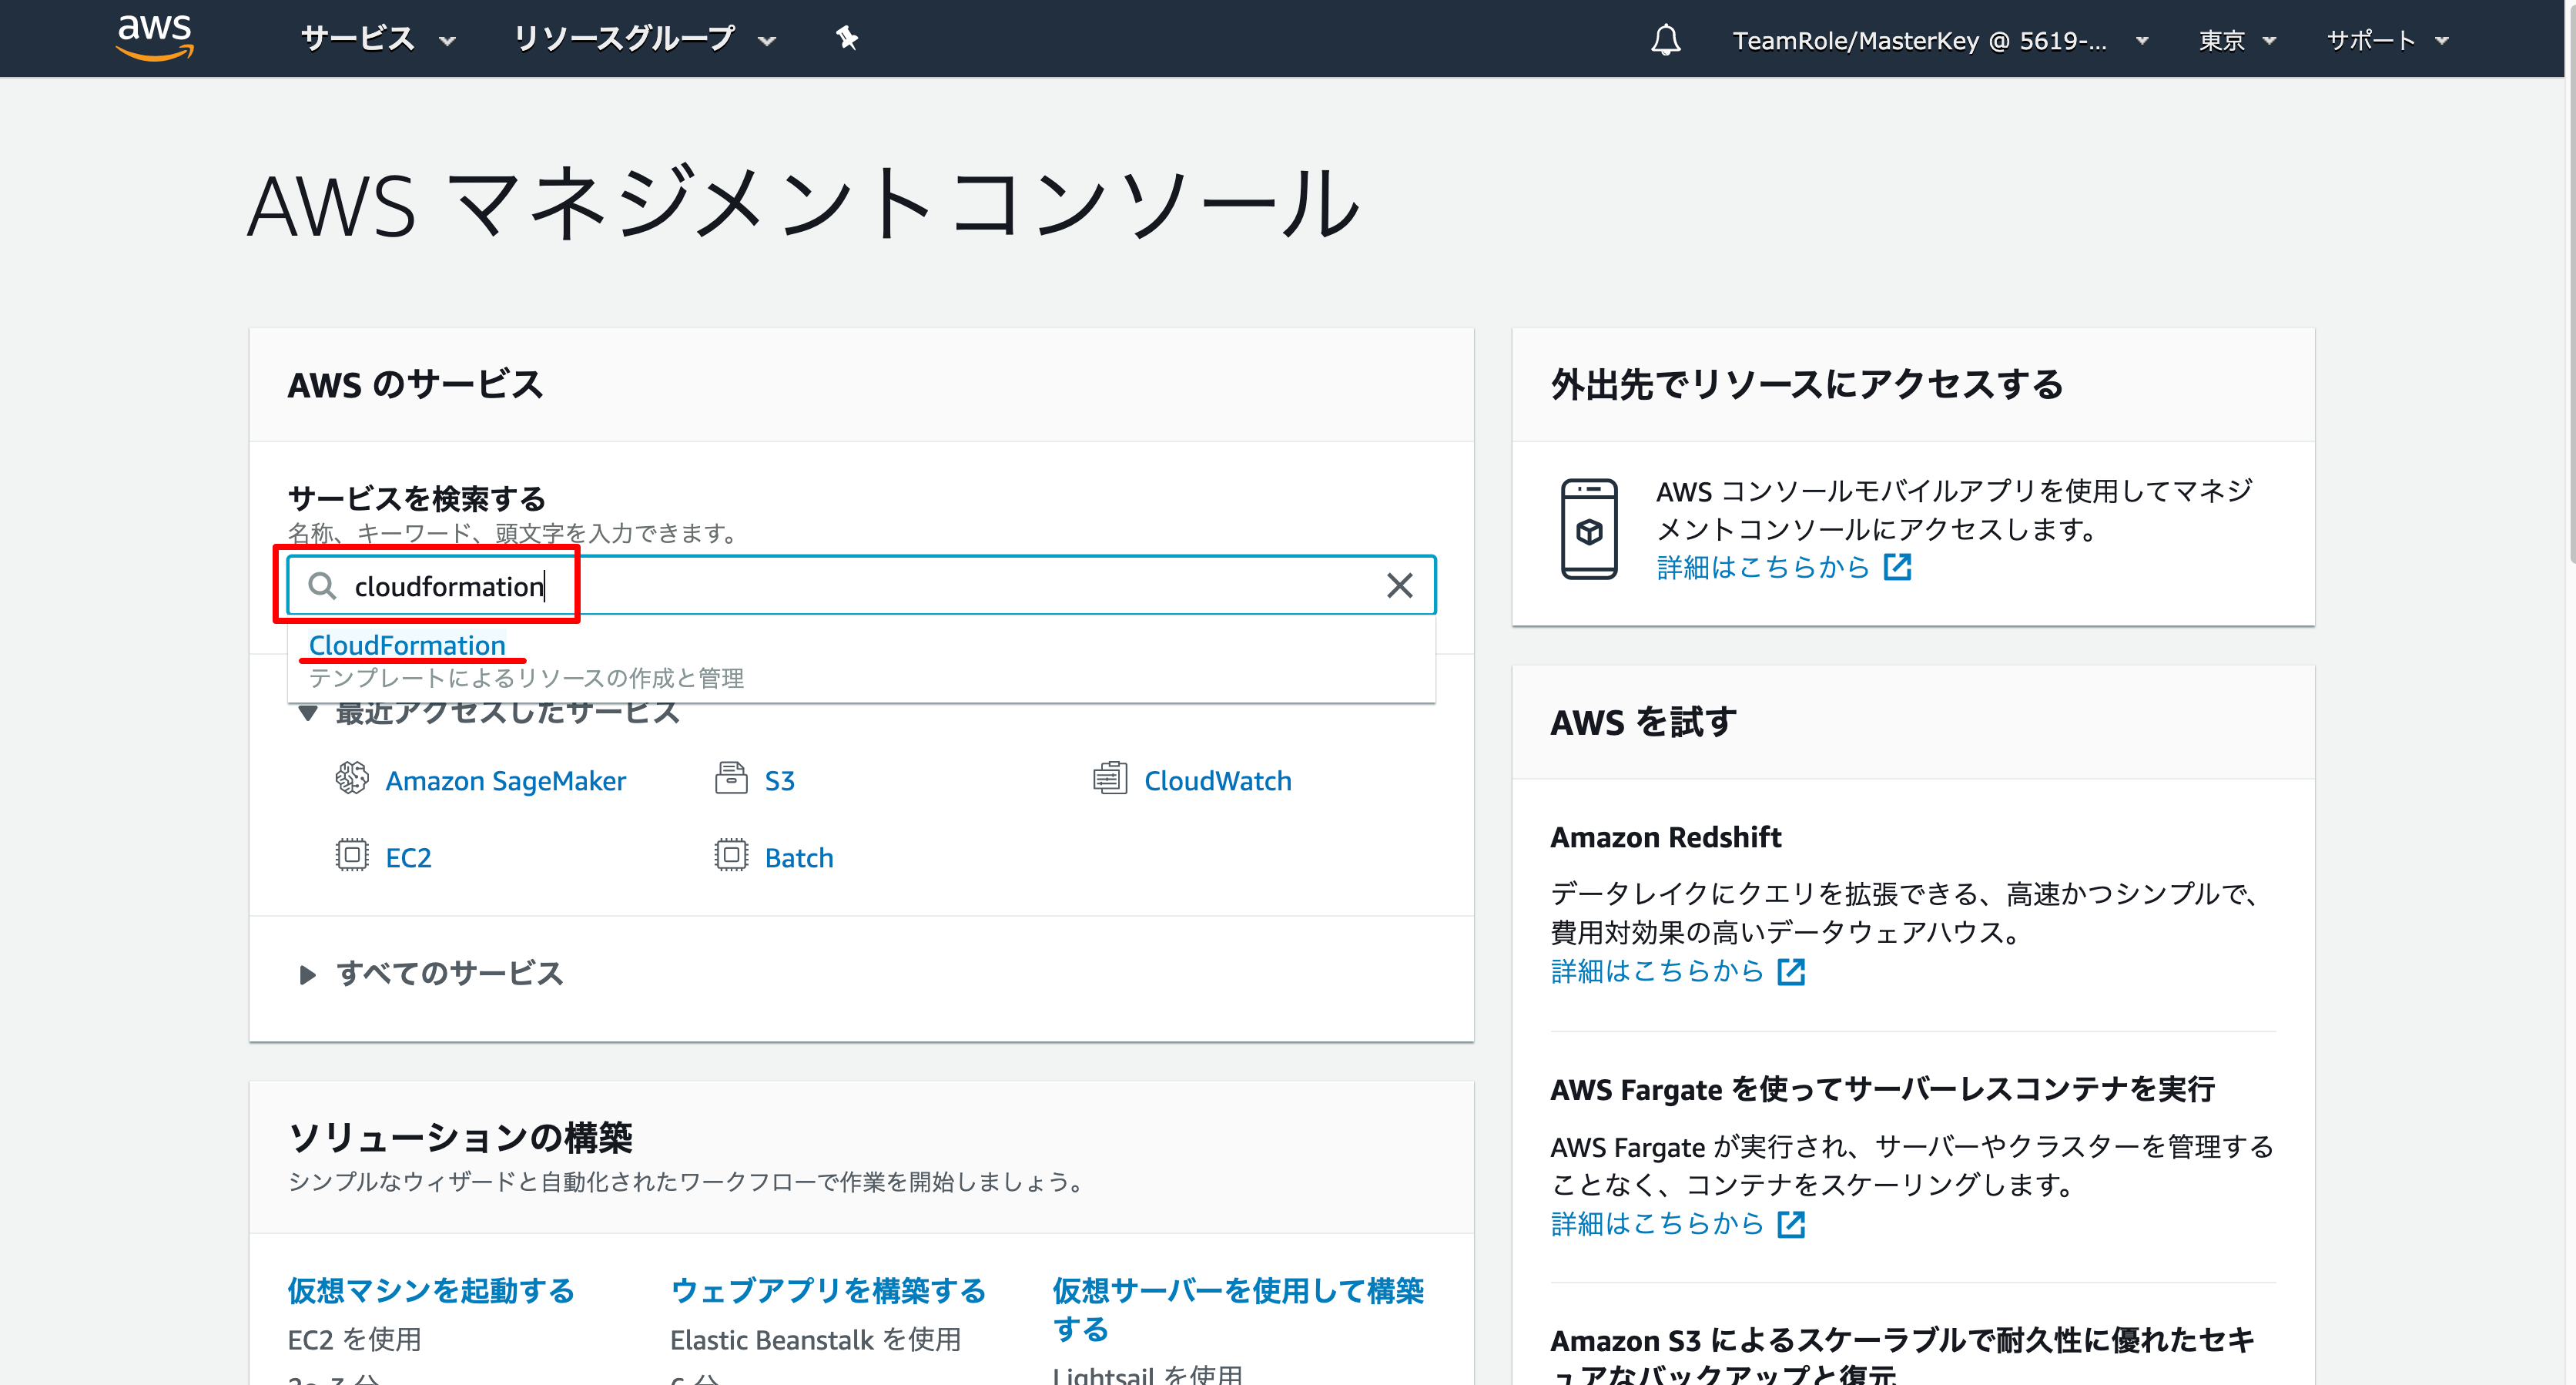Click the pin shortcuts icon
Viewport: 2576px width, 1385px height.
(x=847, y=39)
